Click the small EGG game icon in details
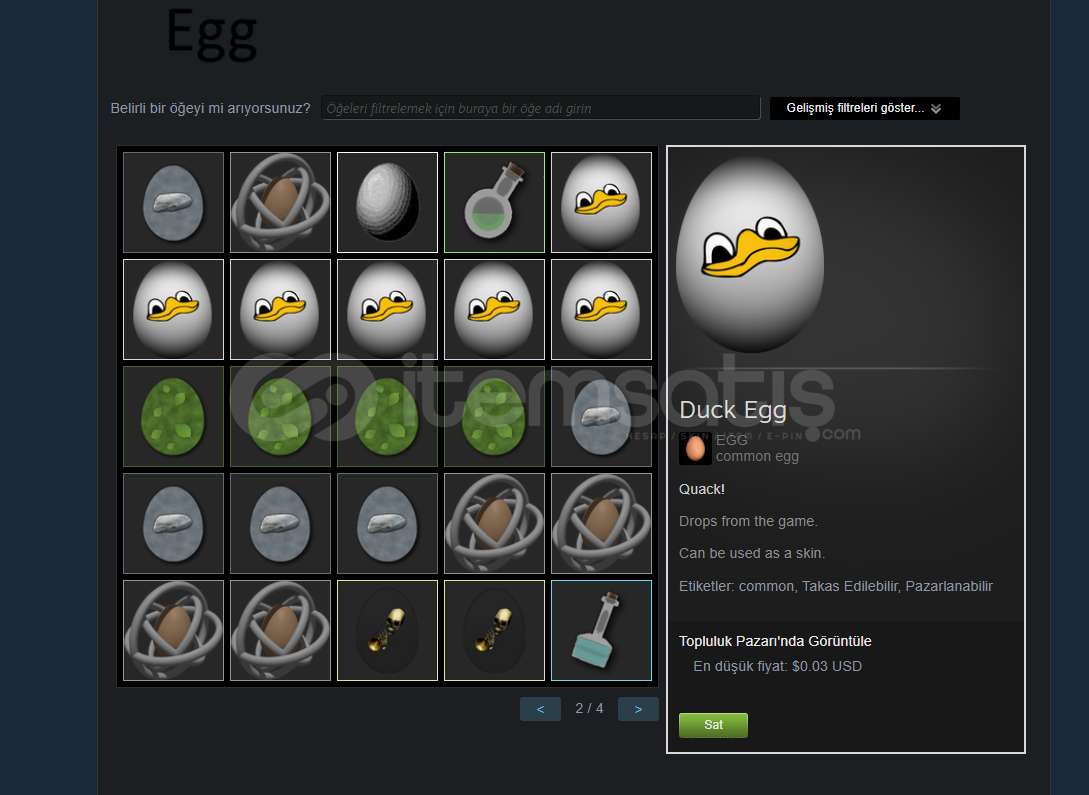This screenshot has height=795, width=1089. click(x=695, y=449)
